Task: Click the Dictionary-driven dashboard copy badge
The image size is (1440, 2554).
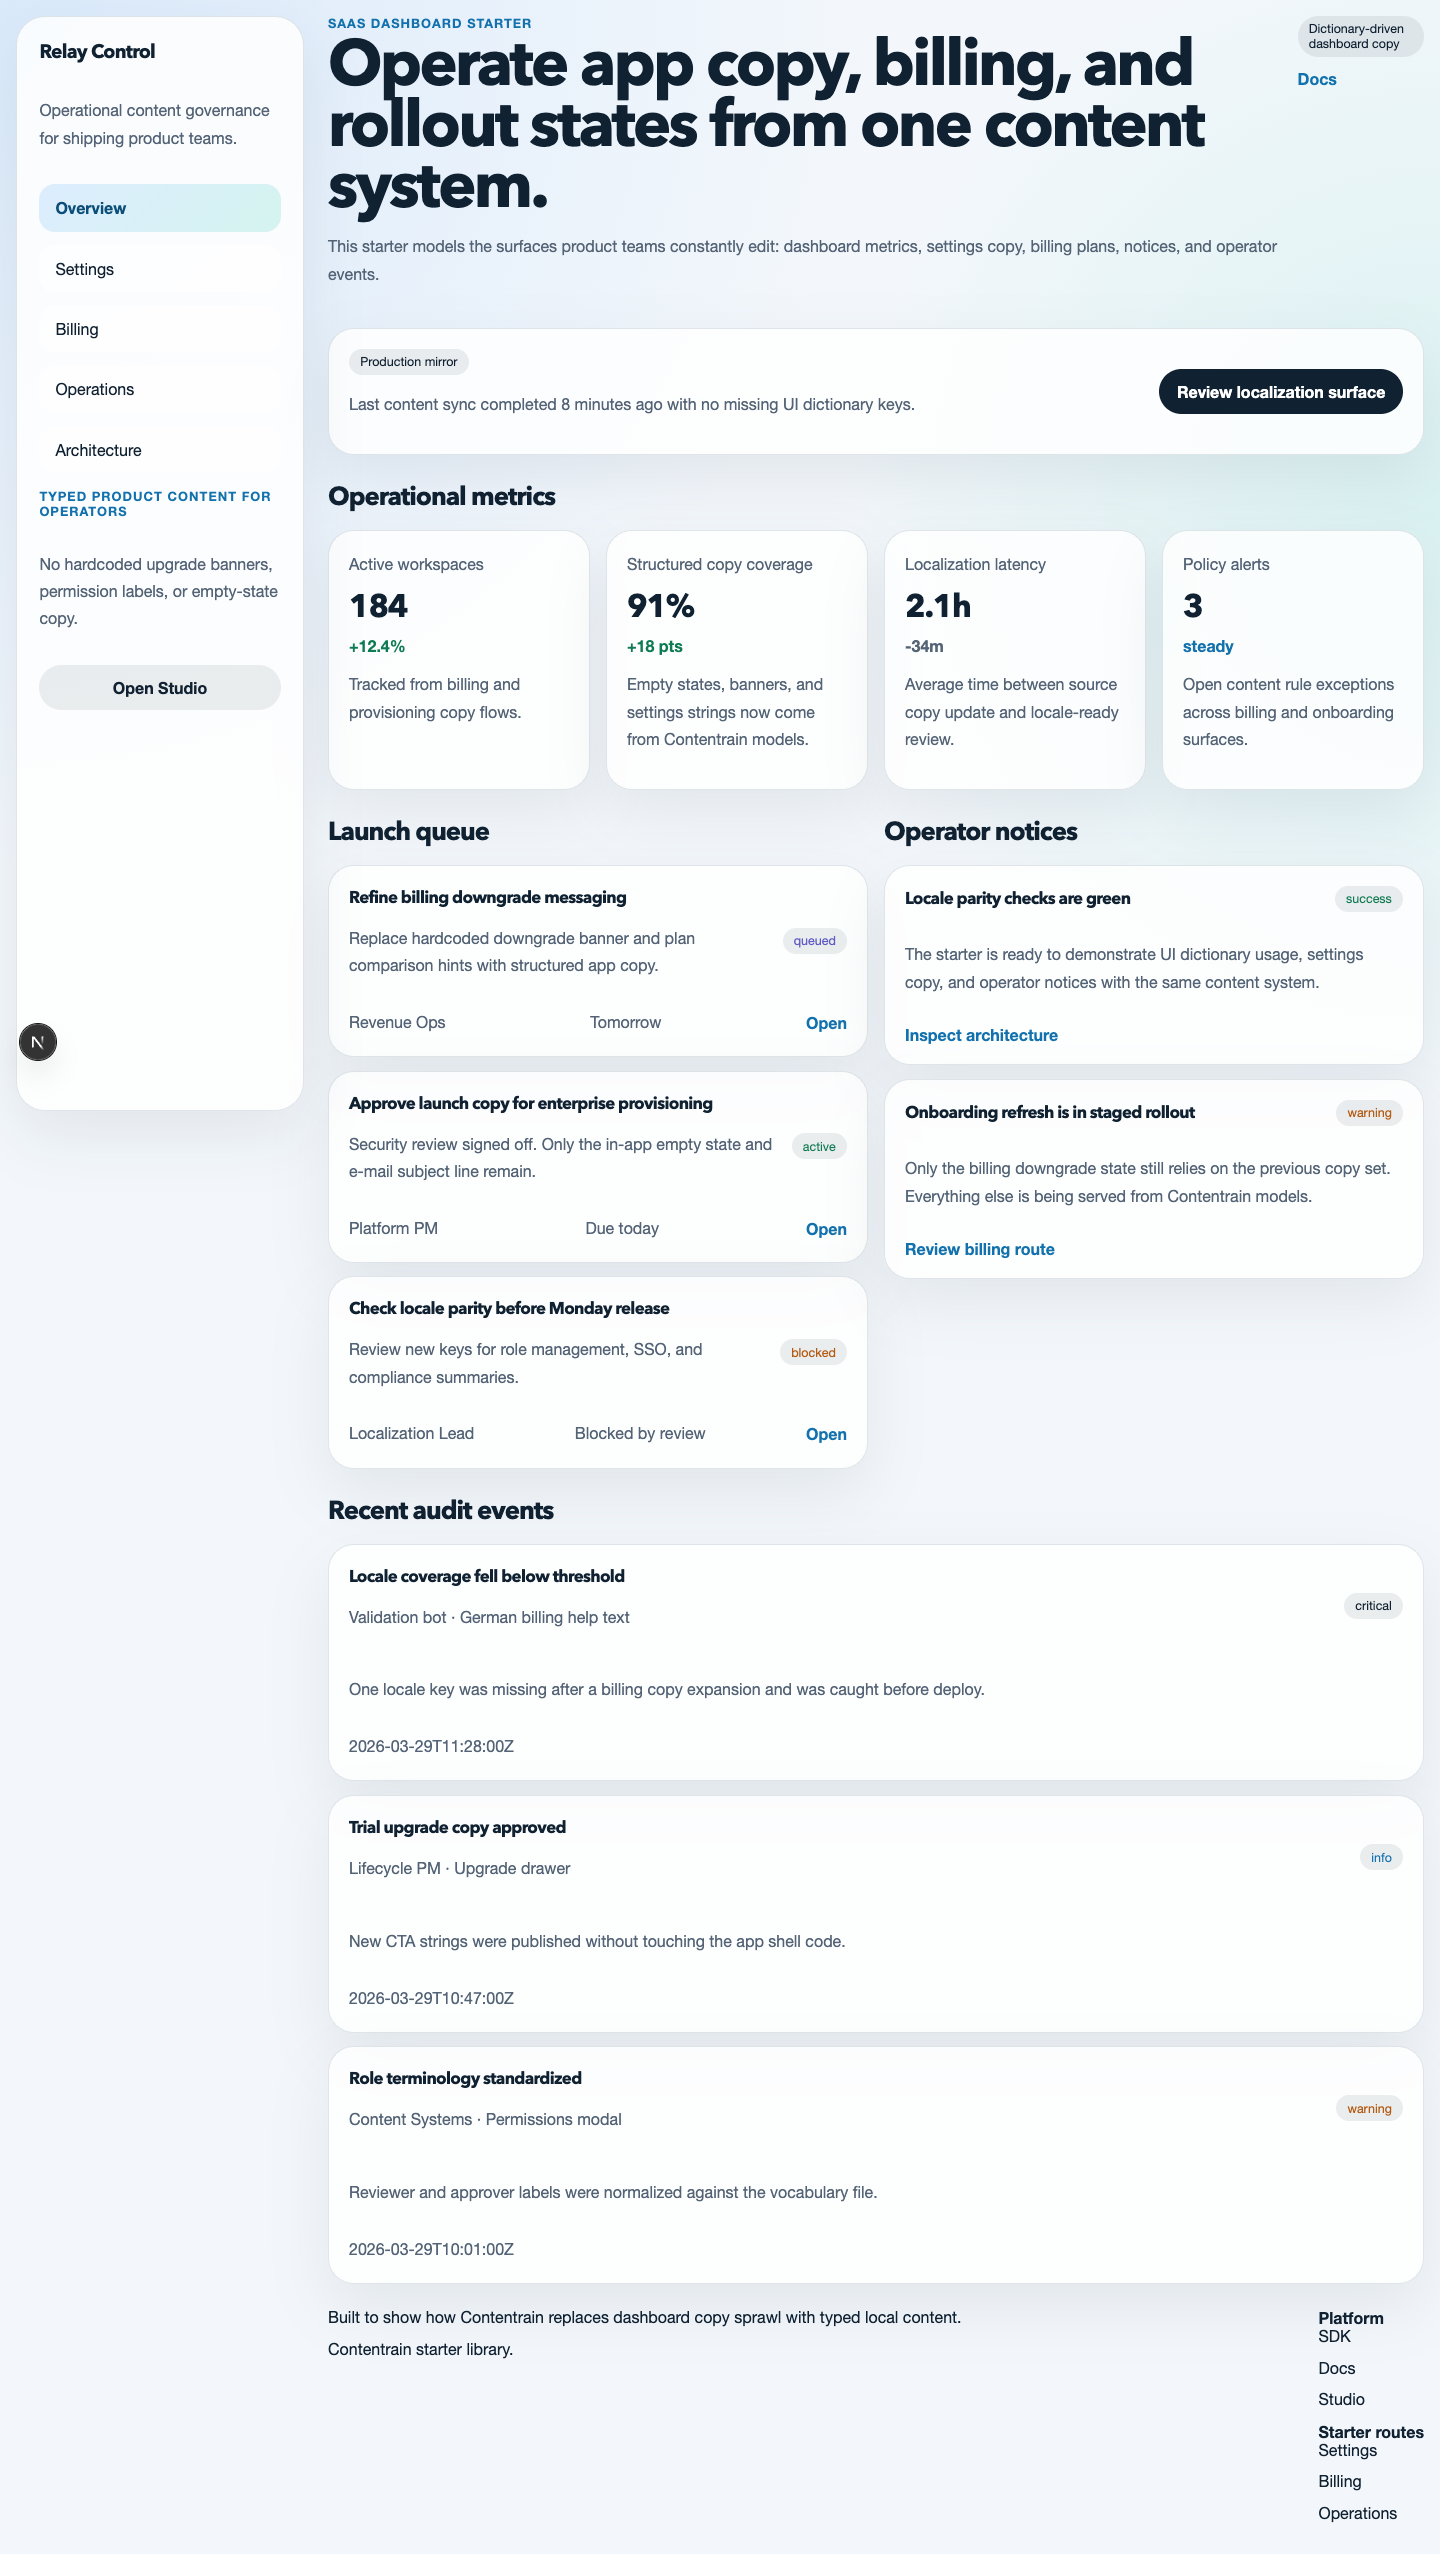Action: pyautogui.click(x=1360, y=36)
